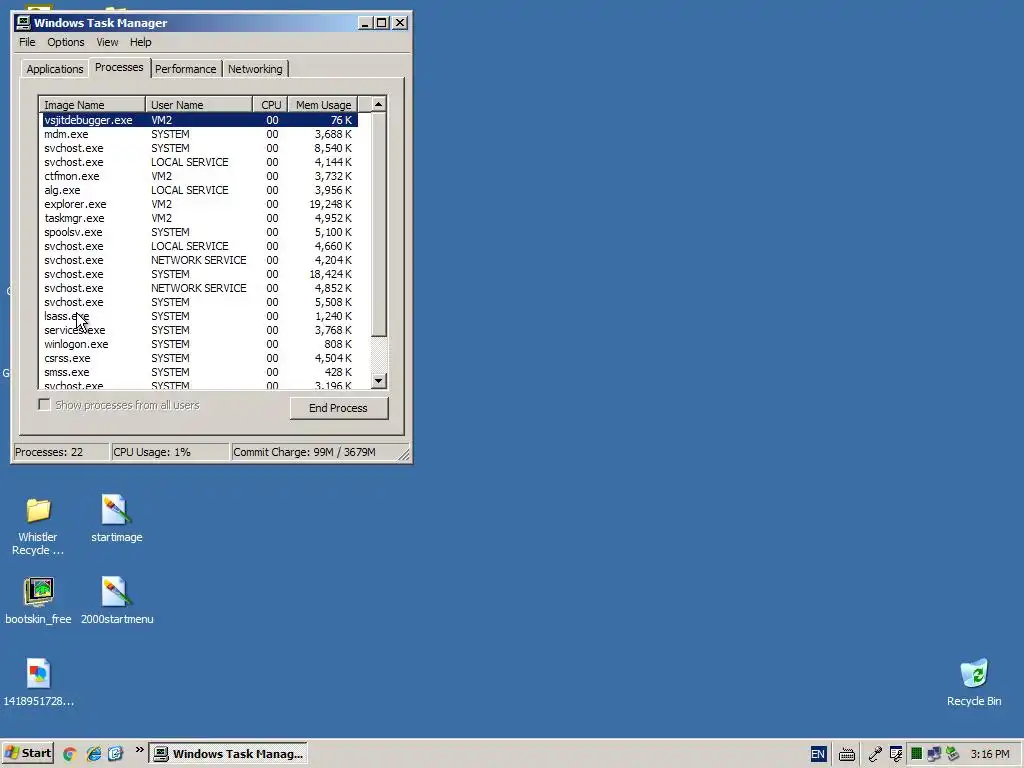Click the Windows Task Manager taskbar button
1024x768 pixels.
pos(228,754)
